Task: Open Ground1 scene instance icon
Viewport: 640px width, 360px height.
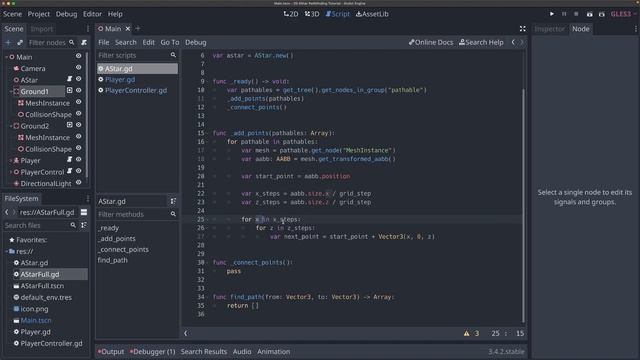Action: click(x=69, y=90)
